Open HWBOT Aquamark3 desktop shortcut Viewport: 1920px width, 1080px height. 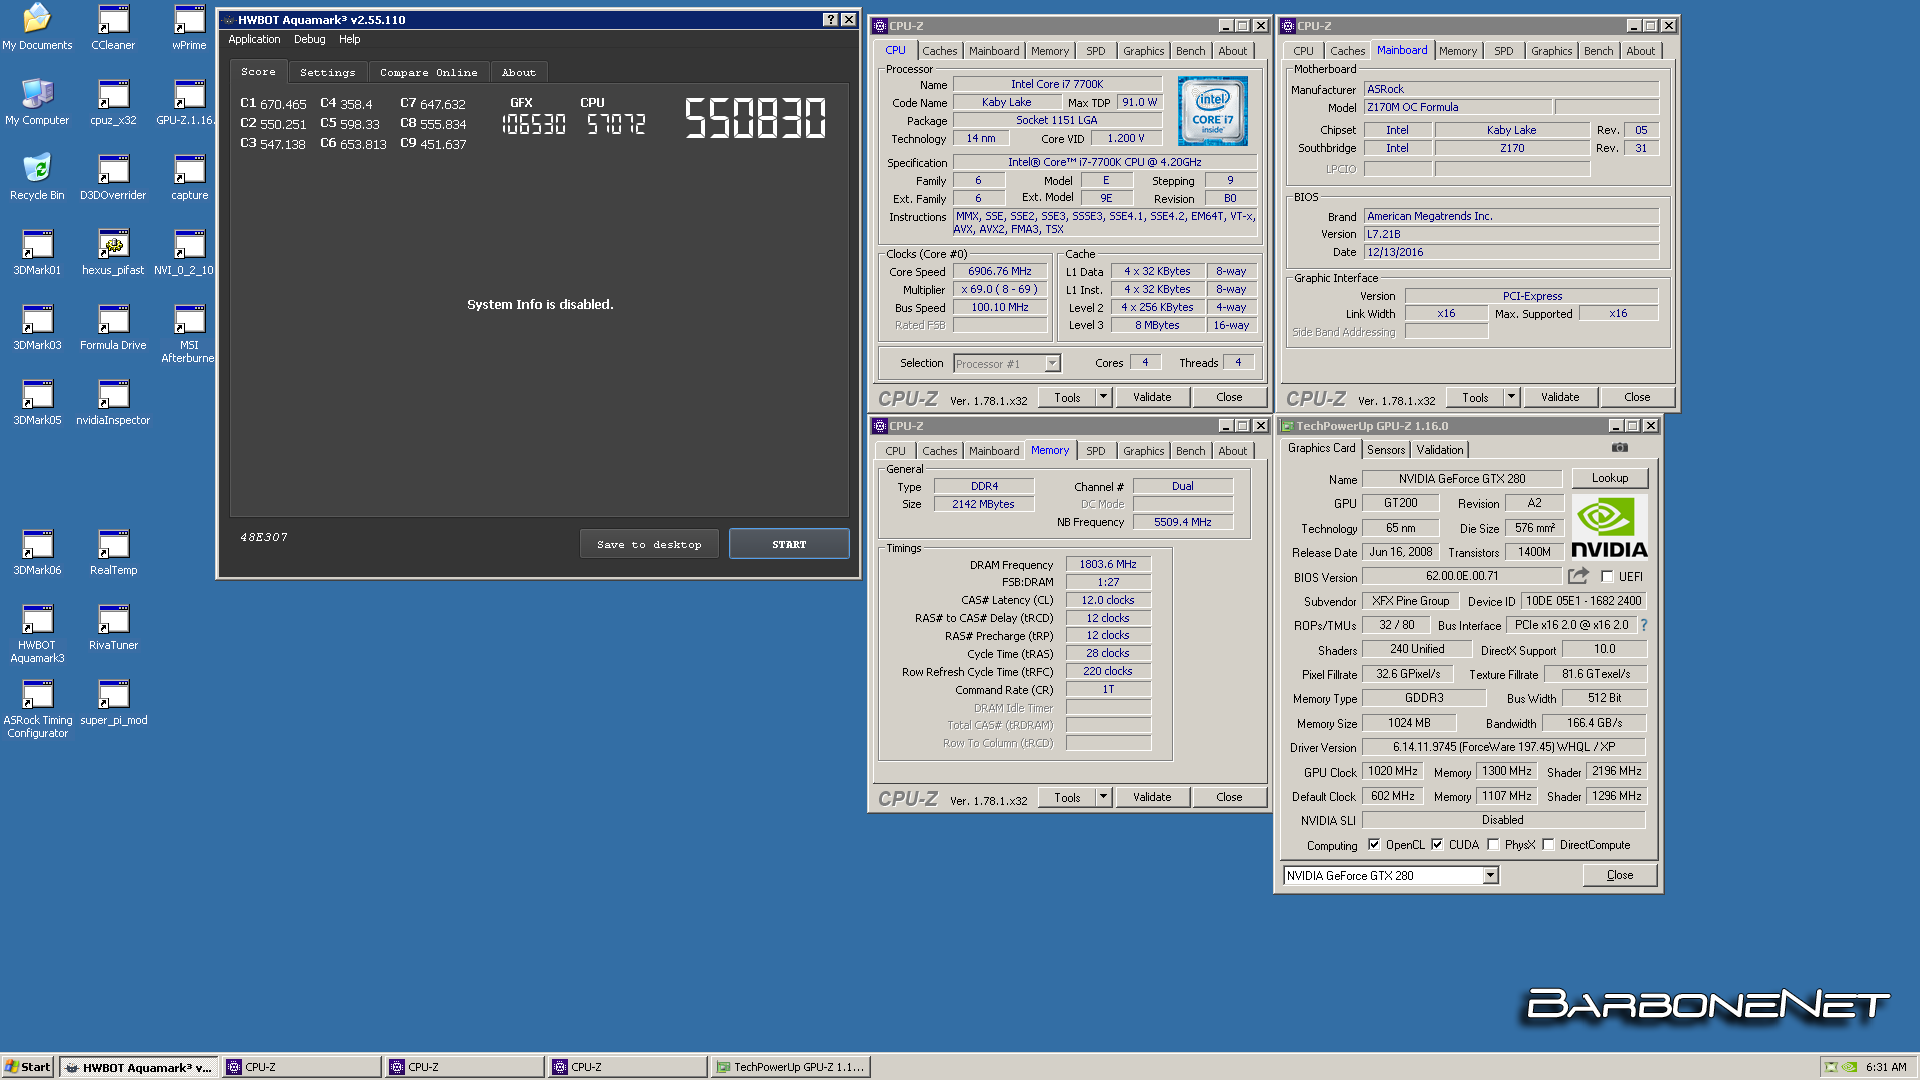[37, 633]
